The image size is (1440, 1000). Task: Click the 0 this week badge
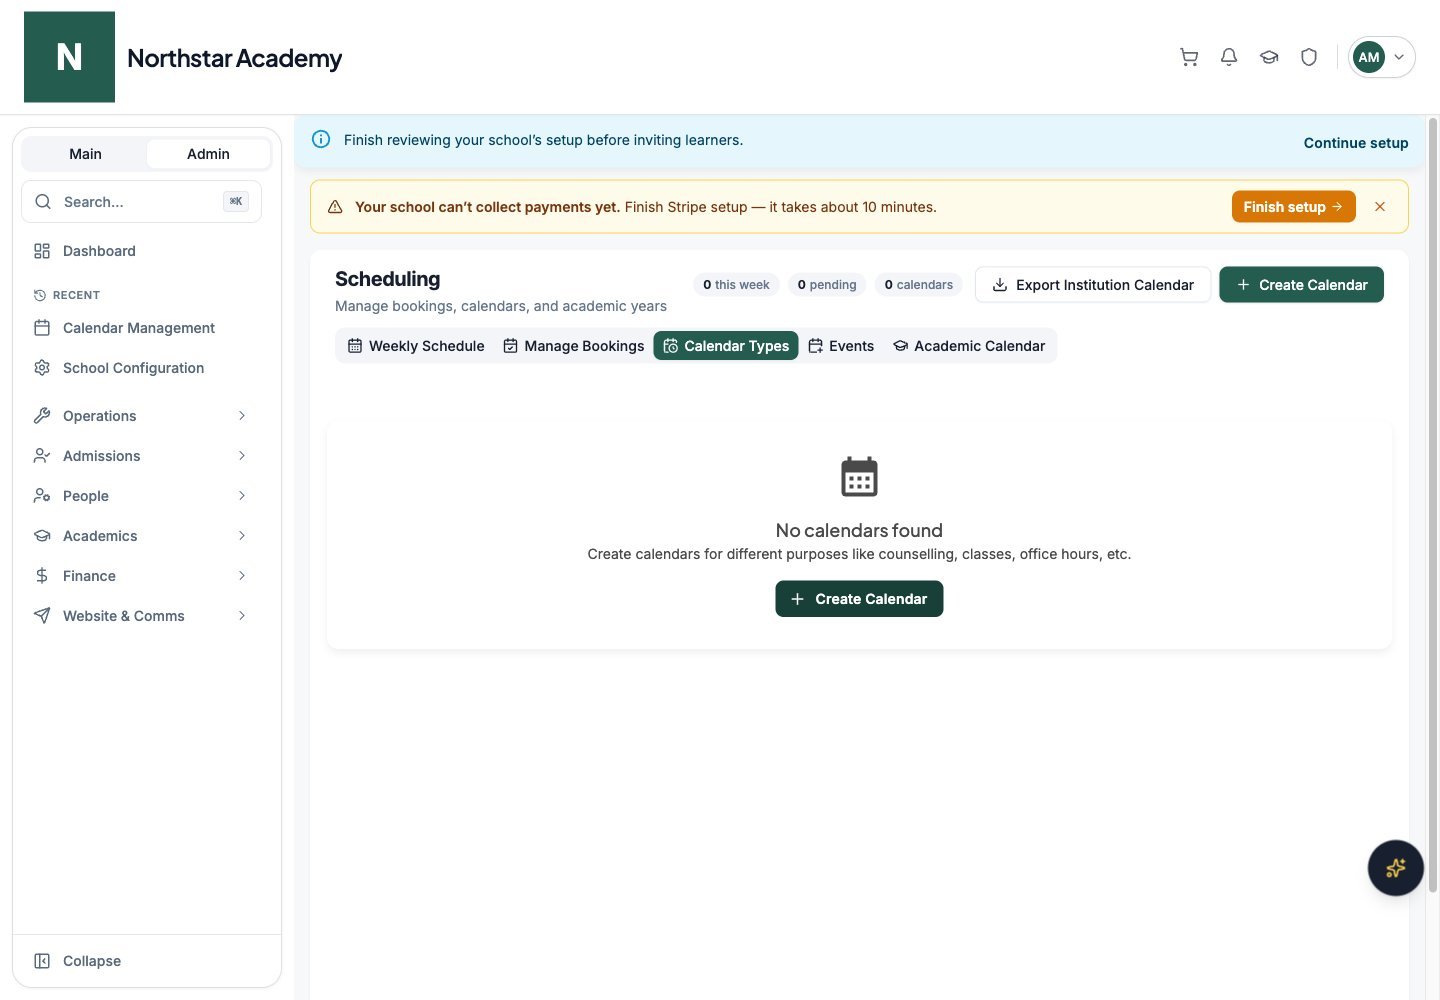(736, 285)
